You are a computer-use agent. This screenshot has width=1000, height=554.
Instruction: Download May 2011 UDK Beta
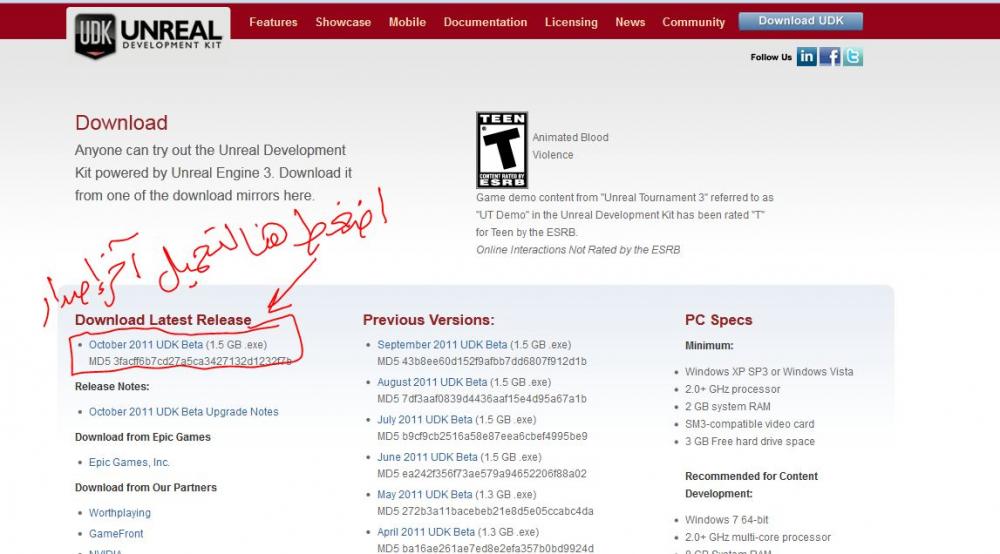click(425, 494)
